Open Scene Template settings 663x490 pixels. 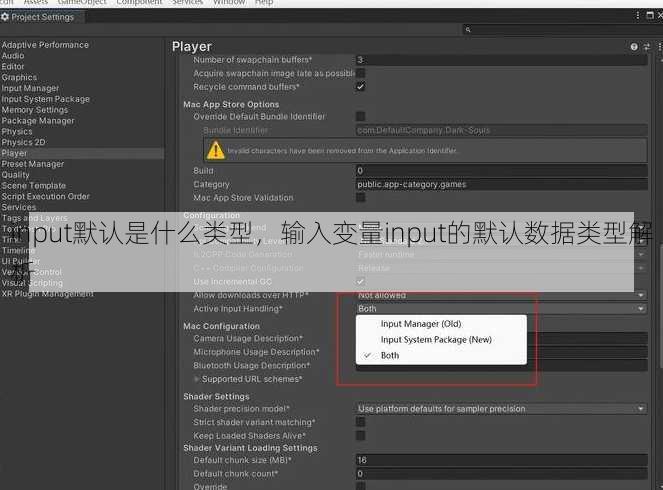pos(34,186)
